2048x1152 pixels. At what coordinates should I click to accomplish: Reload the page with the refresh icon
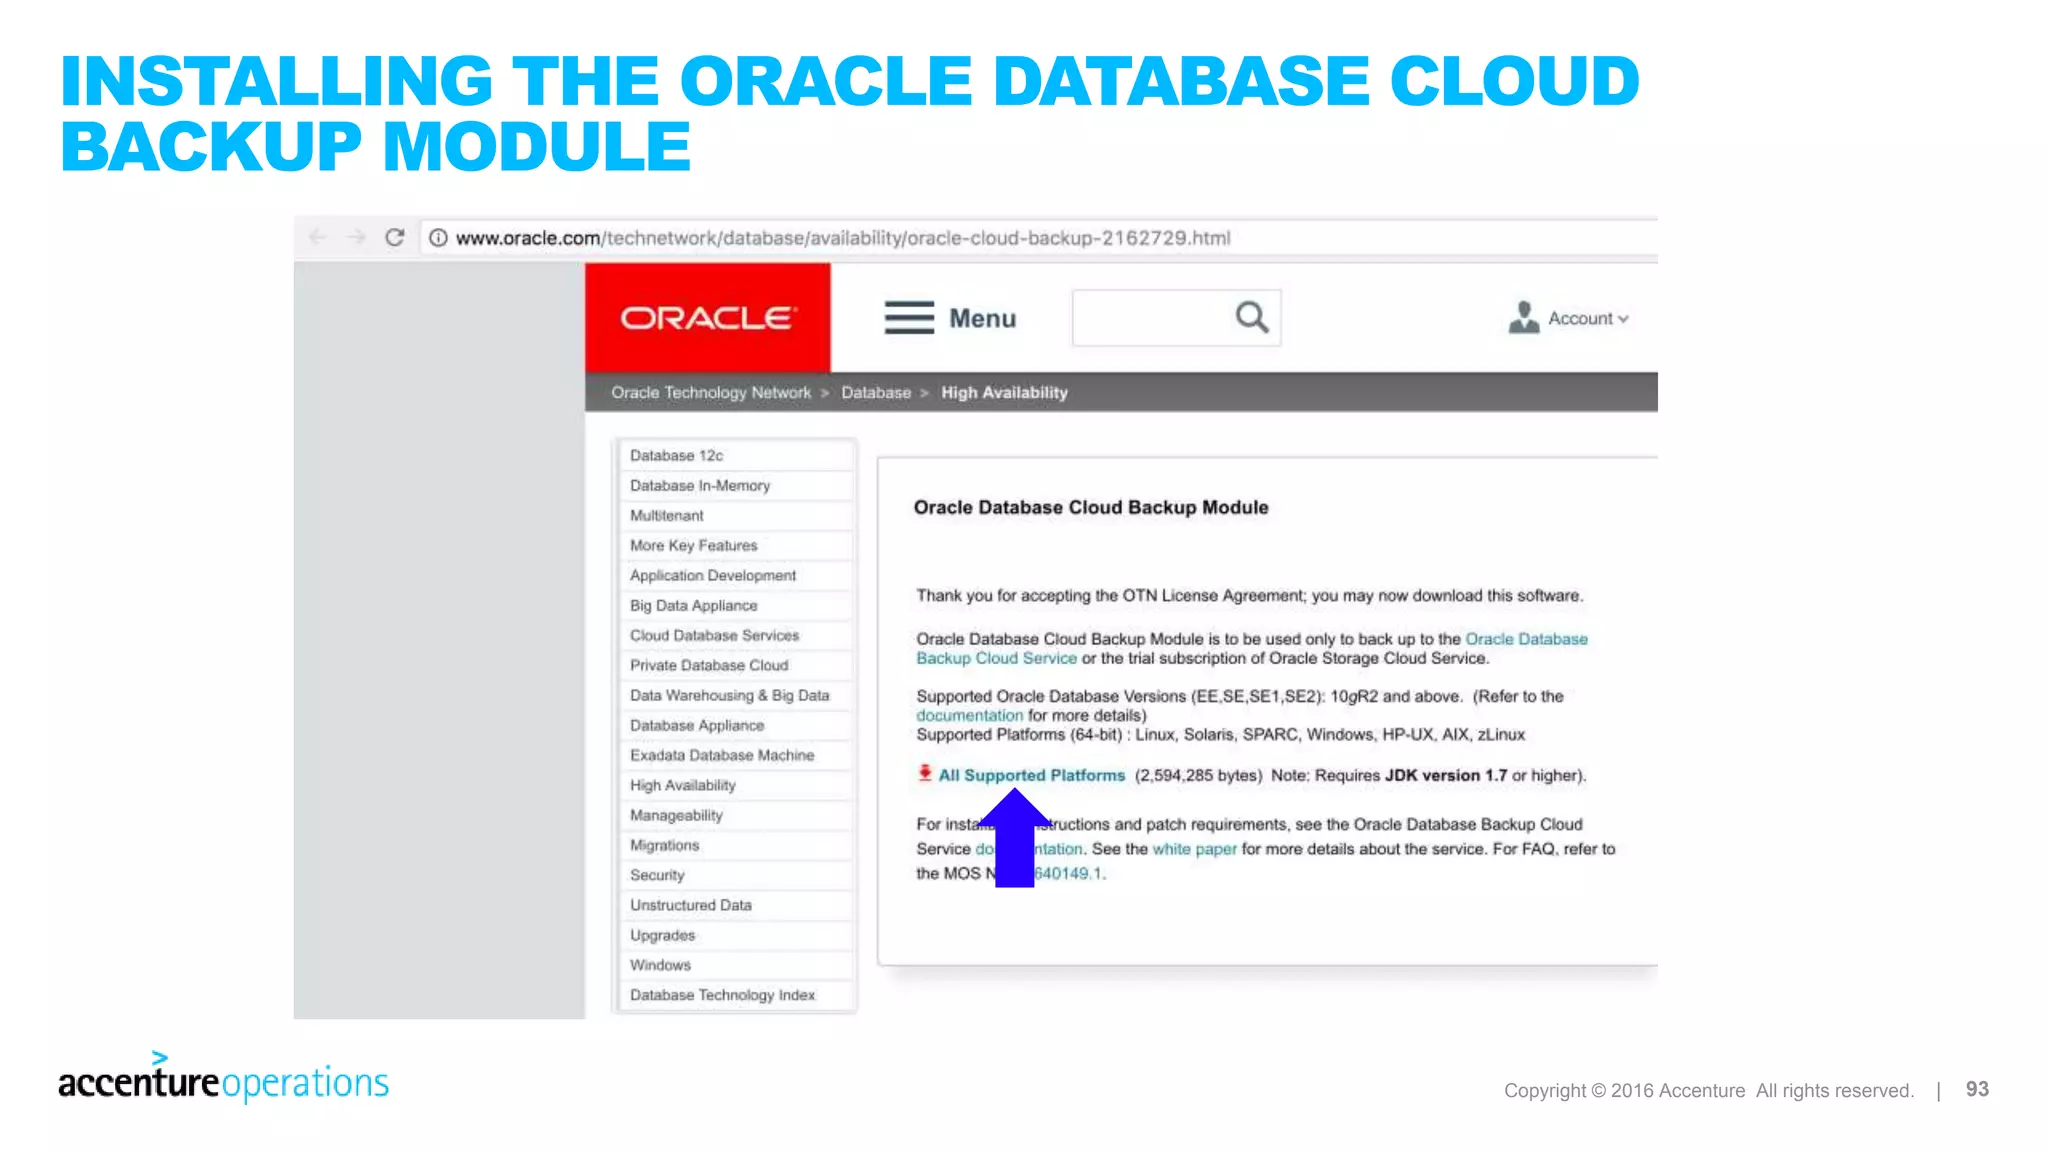[x=395, y=237]
